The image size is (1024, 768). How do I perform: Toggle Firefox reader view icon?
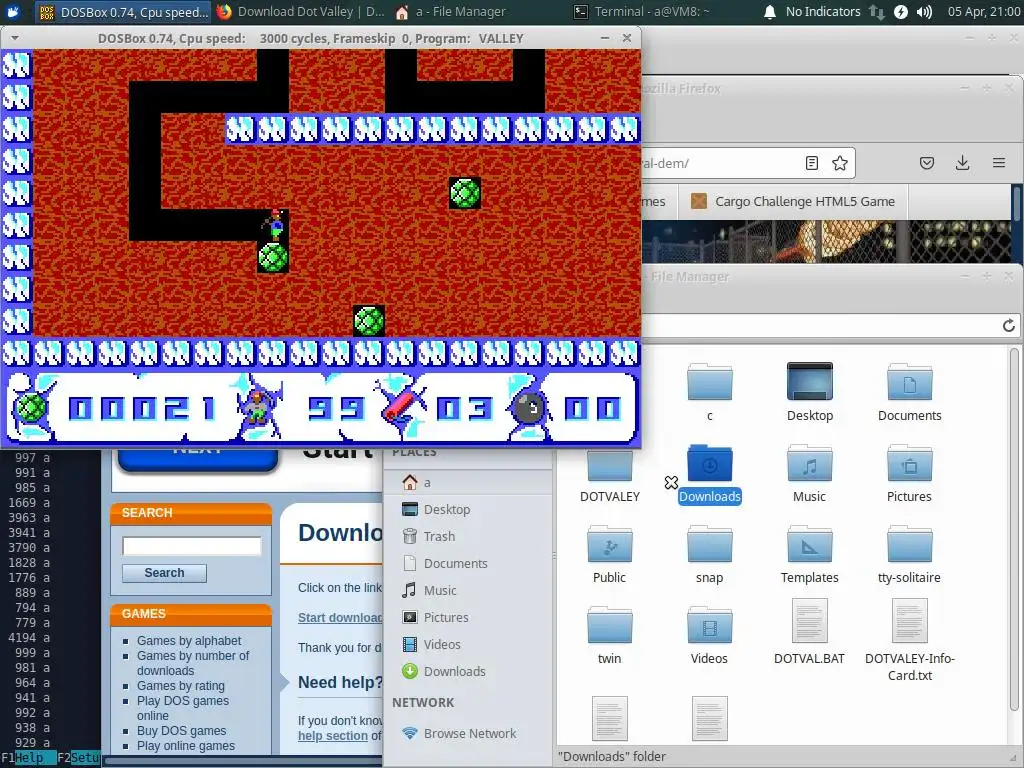[812, 163]
